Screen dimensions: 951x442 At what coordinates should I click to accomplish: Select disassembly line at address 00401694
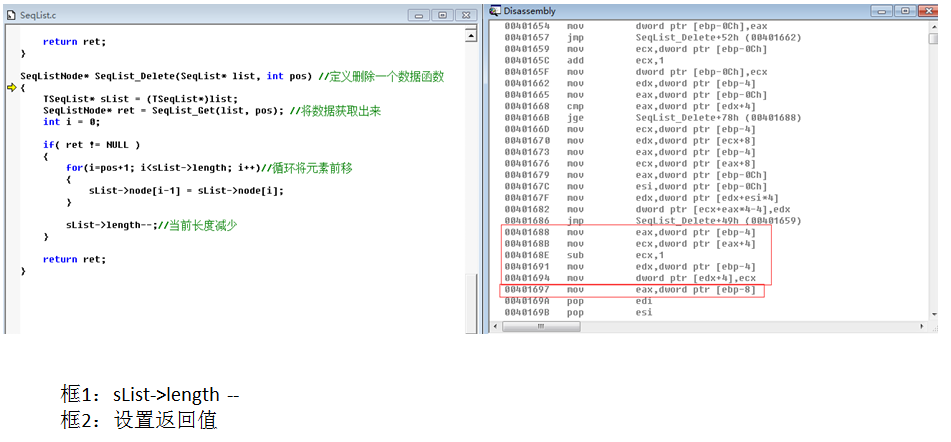pos(630,278)
